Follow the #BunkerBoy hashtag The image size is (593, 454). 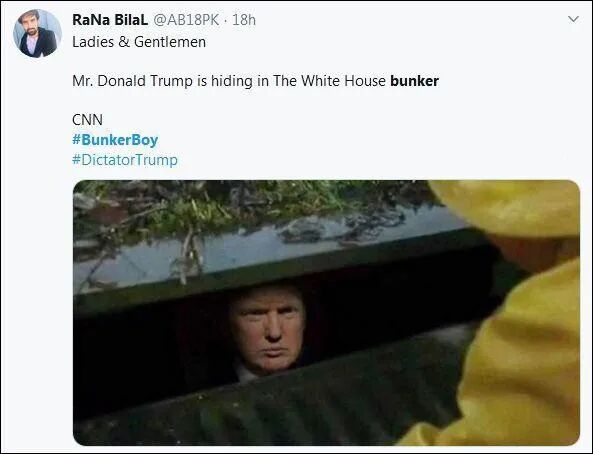115,140
